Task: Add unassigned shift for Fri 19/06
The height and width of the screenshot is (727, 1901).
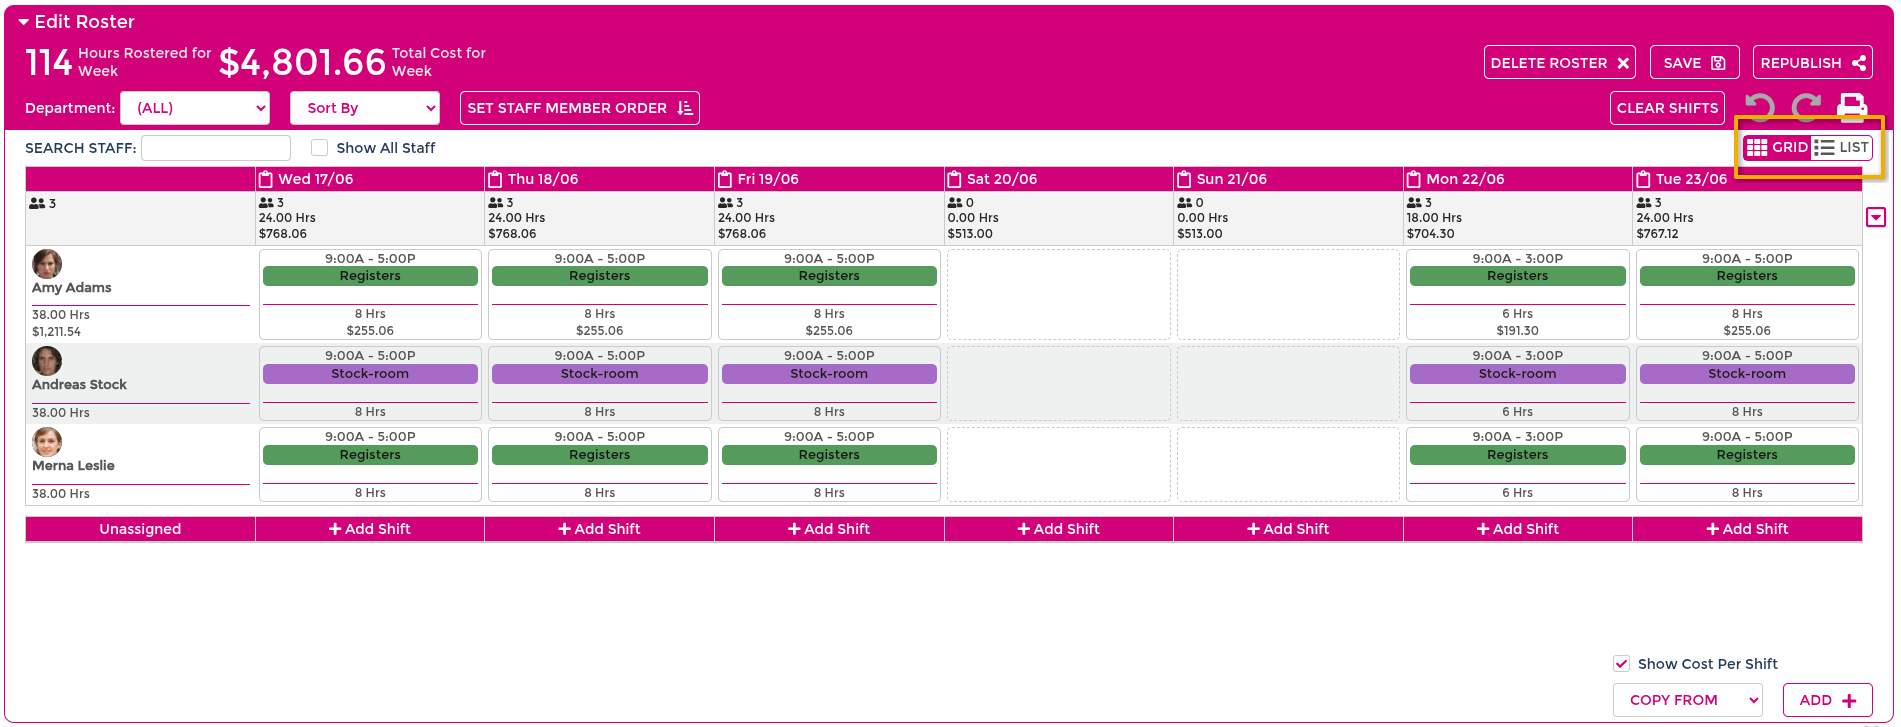Action: pyautogui.click(x=829, y=529)
